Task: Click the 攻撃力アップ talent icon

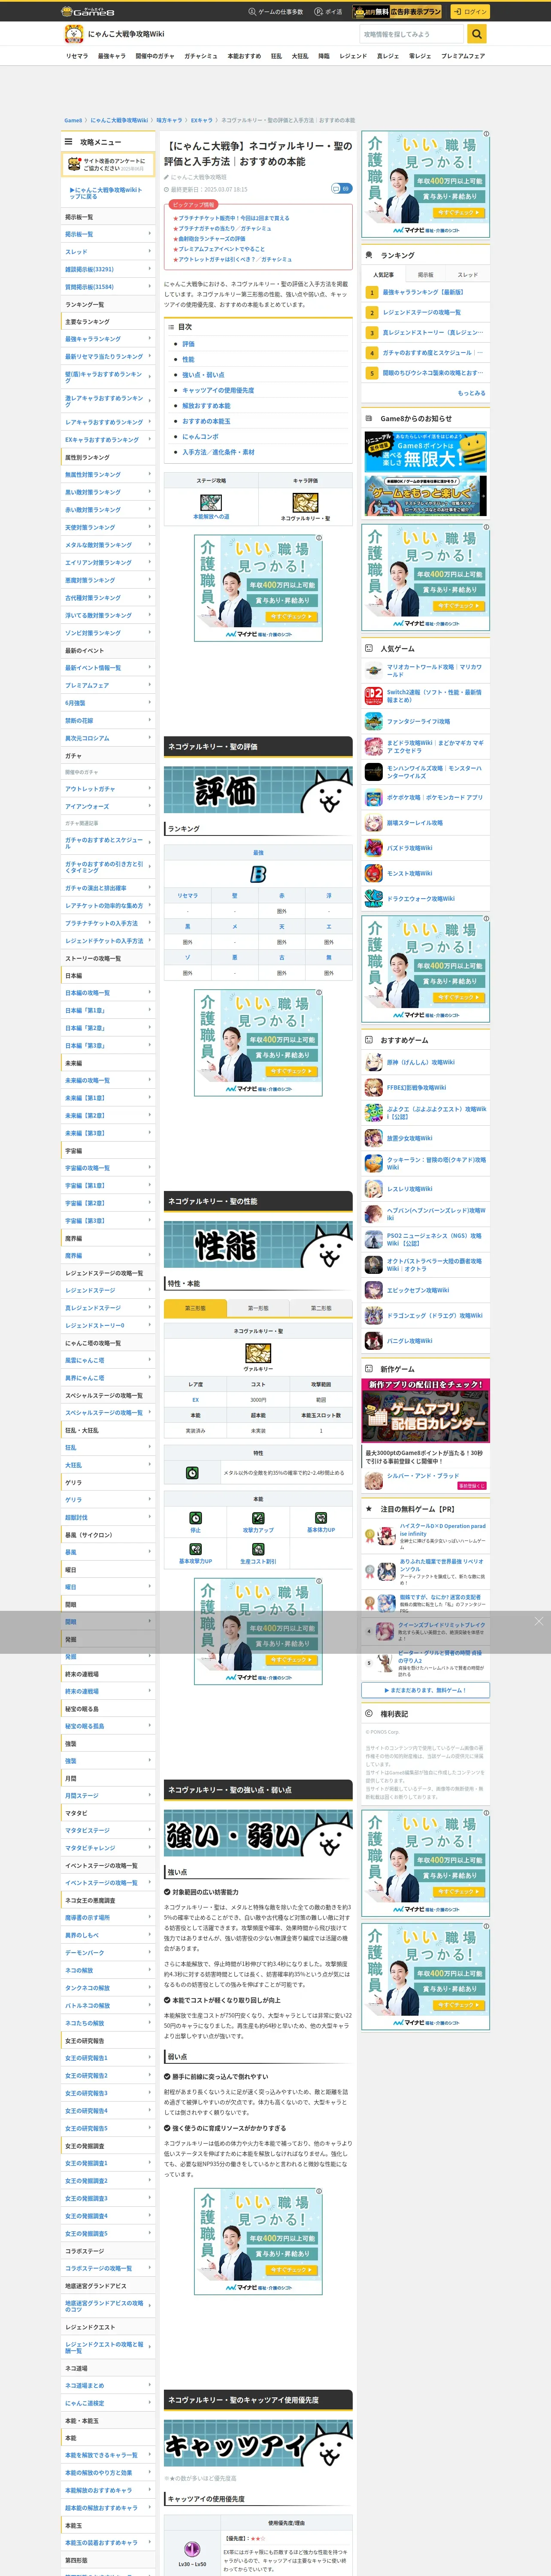Action: [x=258, y=1518]
